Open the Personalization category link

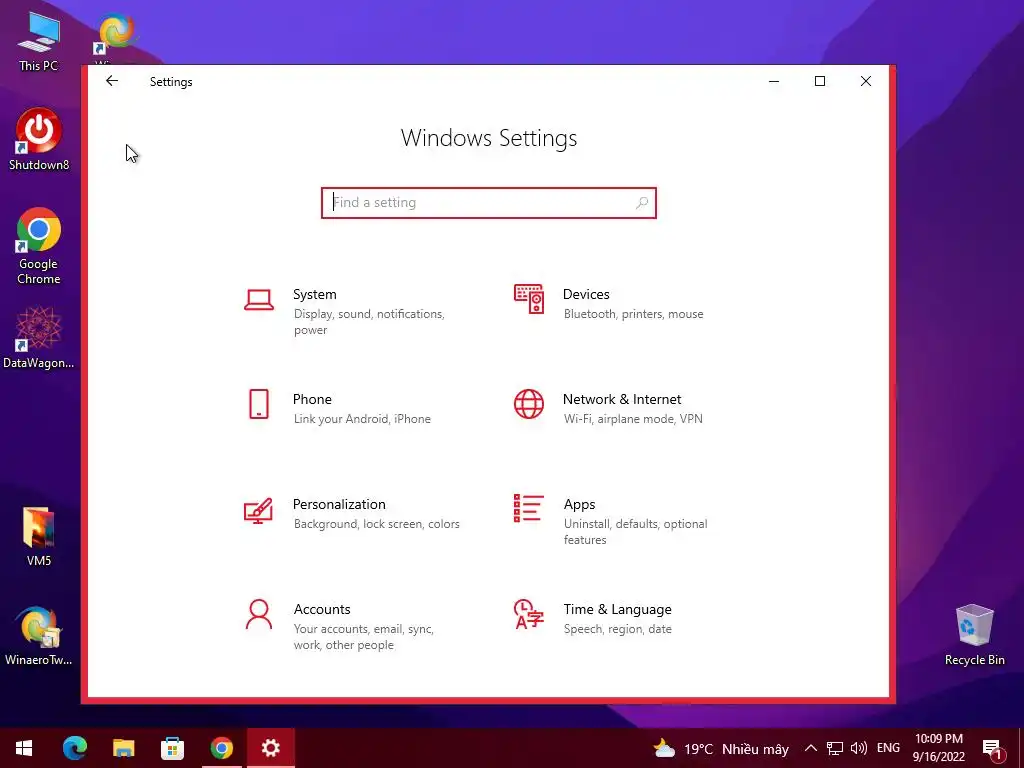tap(339, 504)
